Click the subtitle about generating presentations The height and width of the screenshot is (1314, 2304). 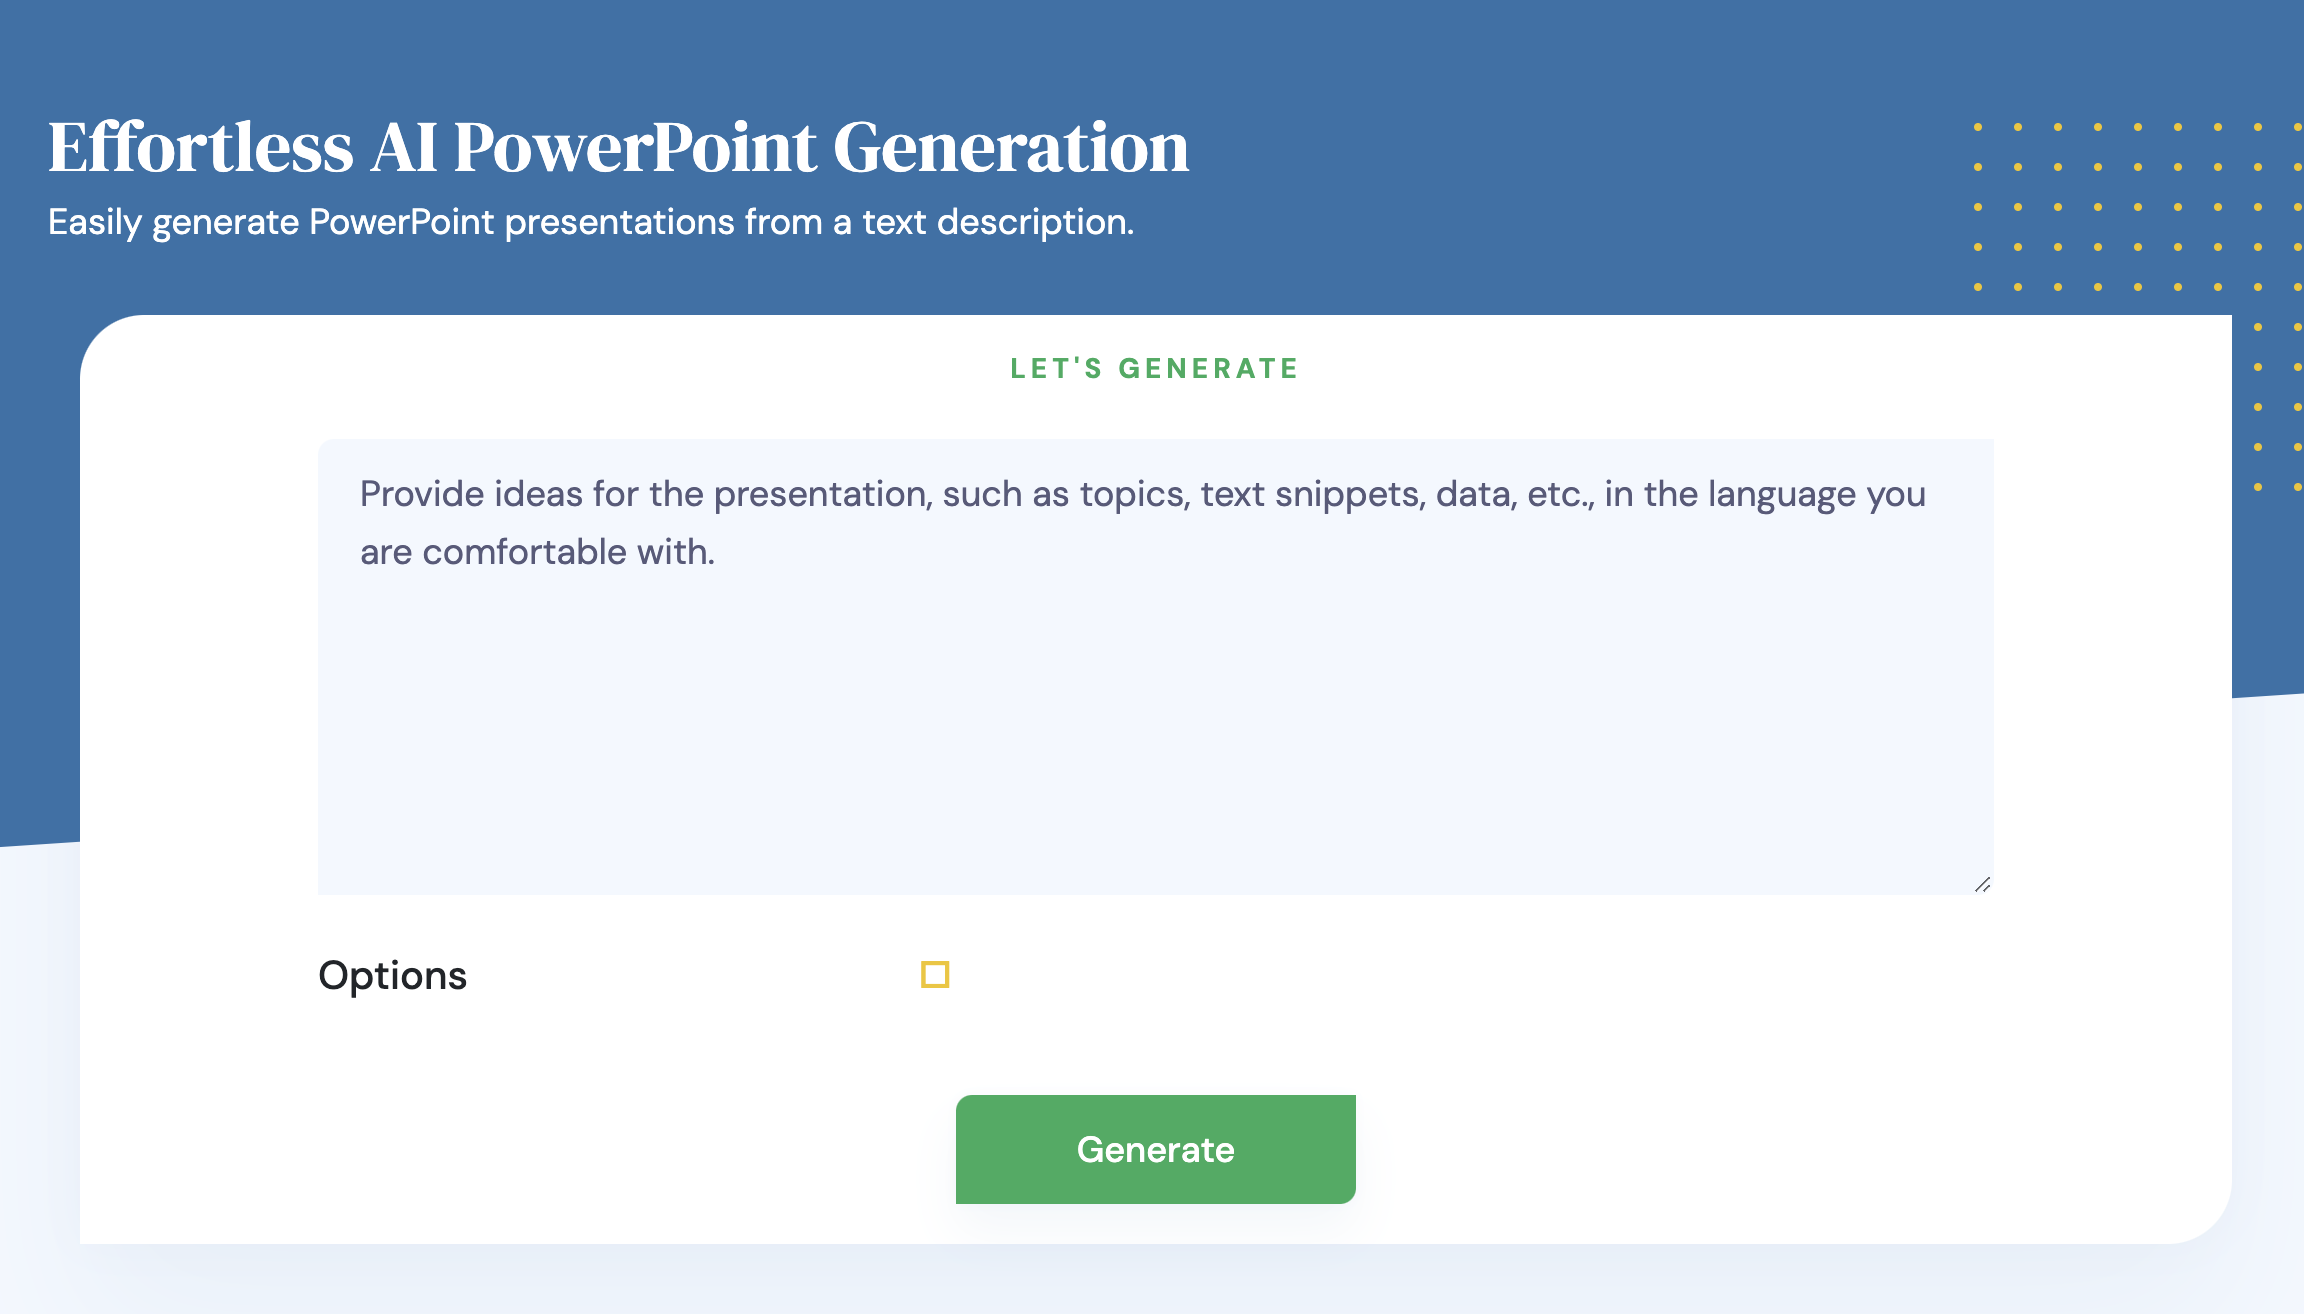click(x=591, y=221)
